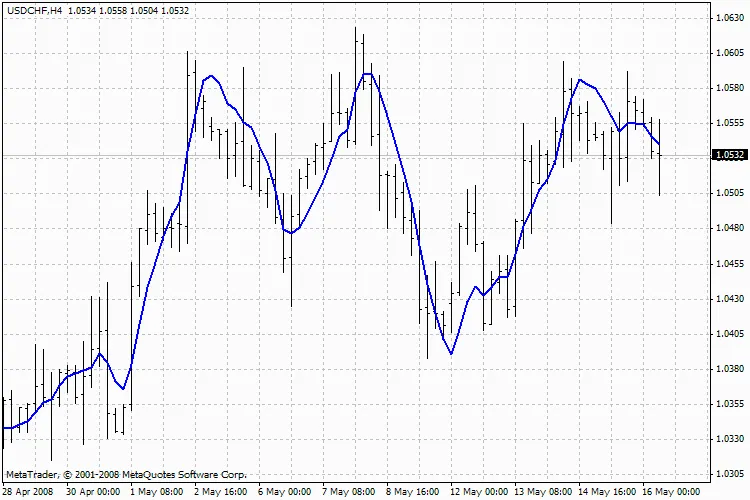The width and height of the screenshot is (750, 500).
Task: Click the 28 Apr 2008 date label
Action: click(x=26, y=492)
